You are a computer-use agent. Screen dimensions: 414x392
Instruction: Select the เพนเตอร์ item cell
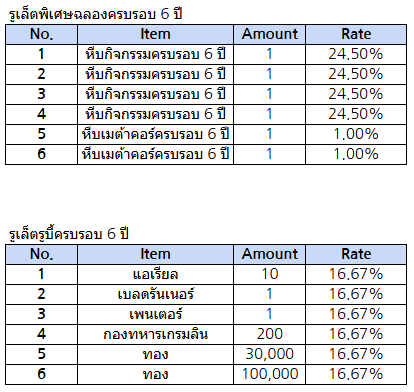(155, 314)
